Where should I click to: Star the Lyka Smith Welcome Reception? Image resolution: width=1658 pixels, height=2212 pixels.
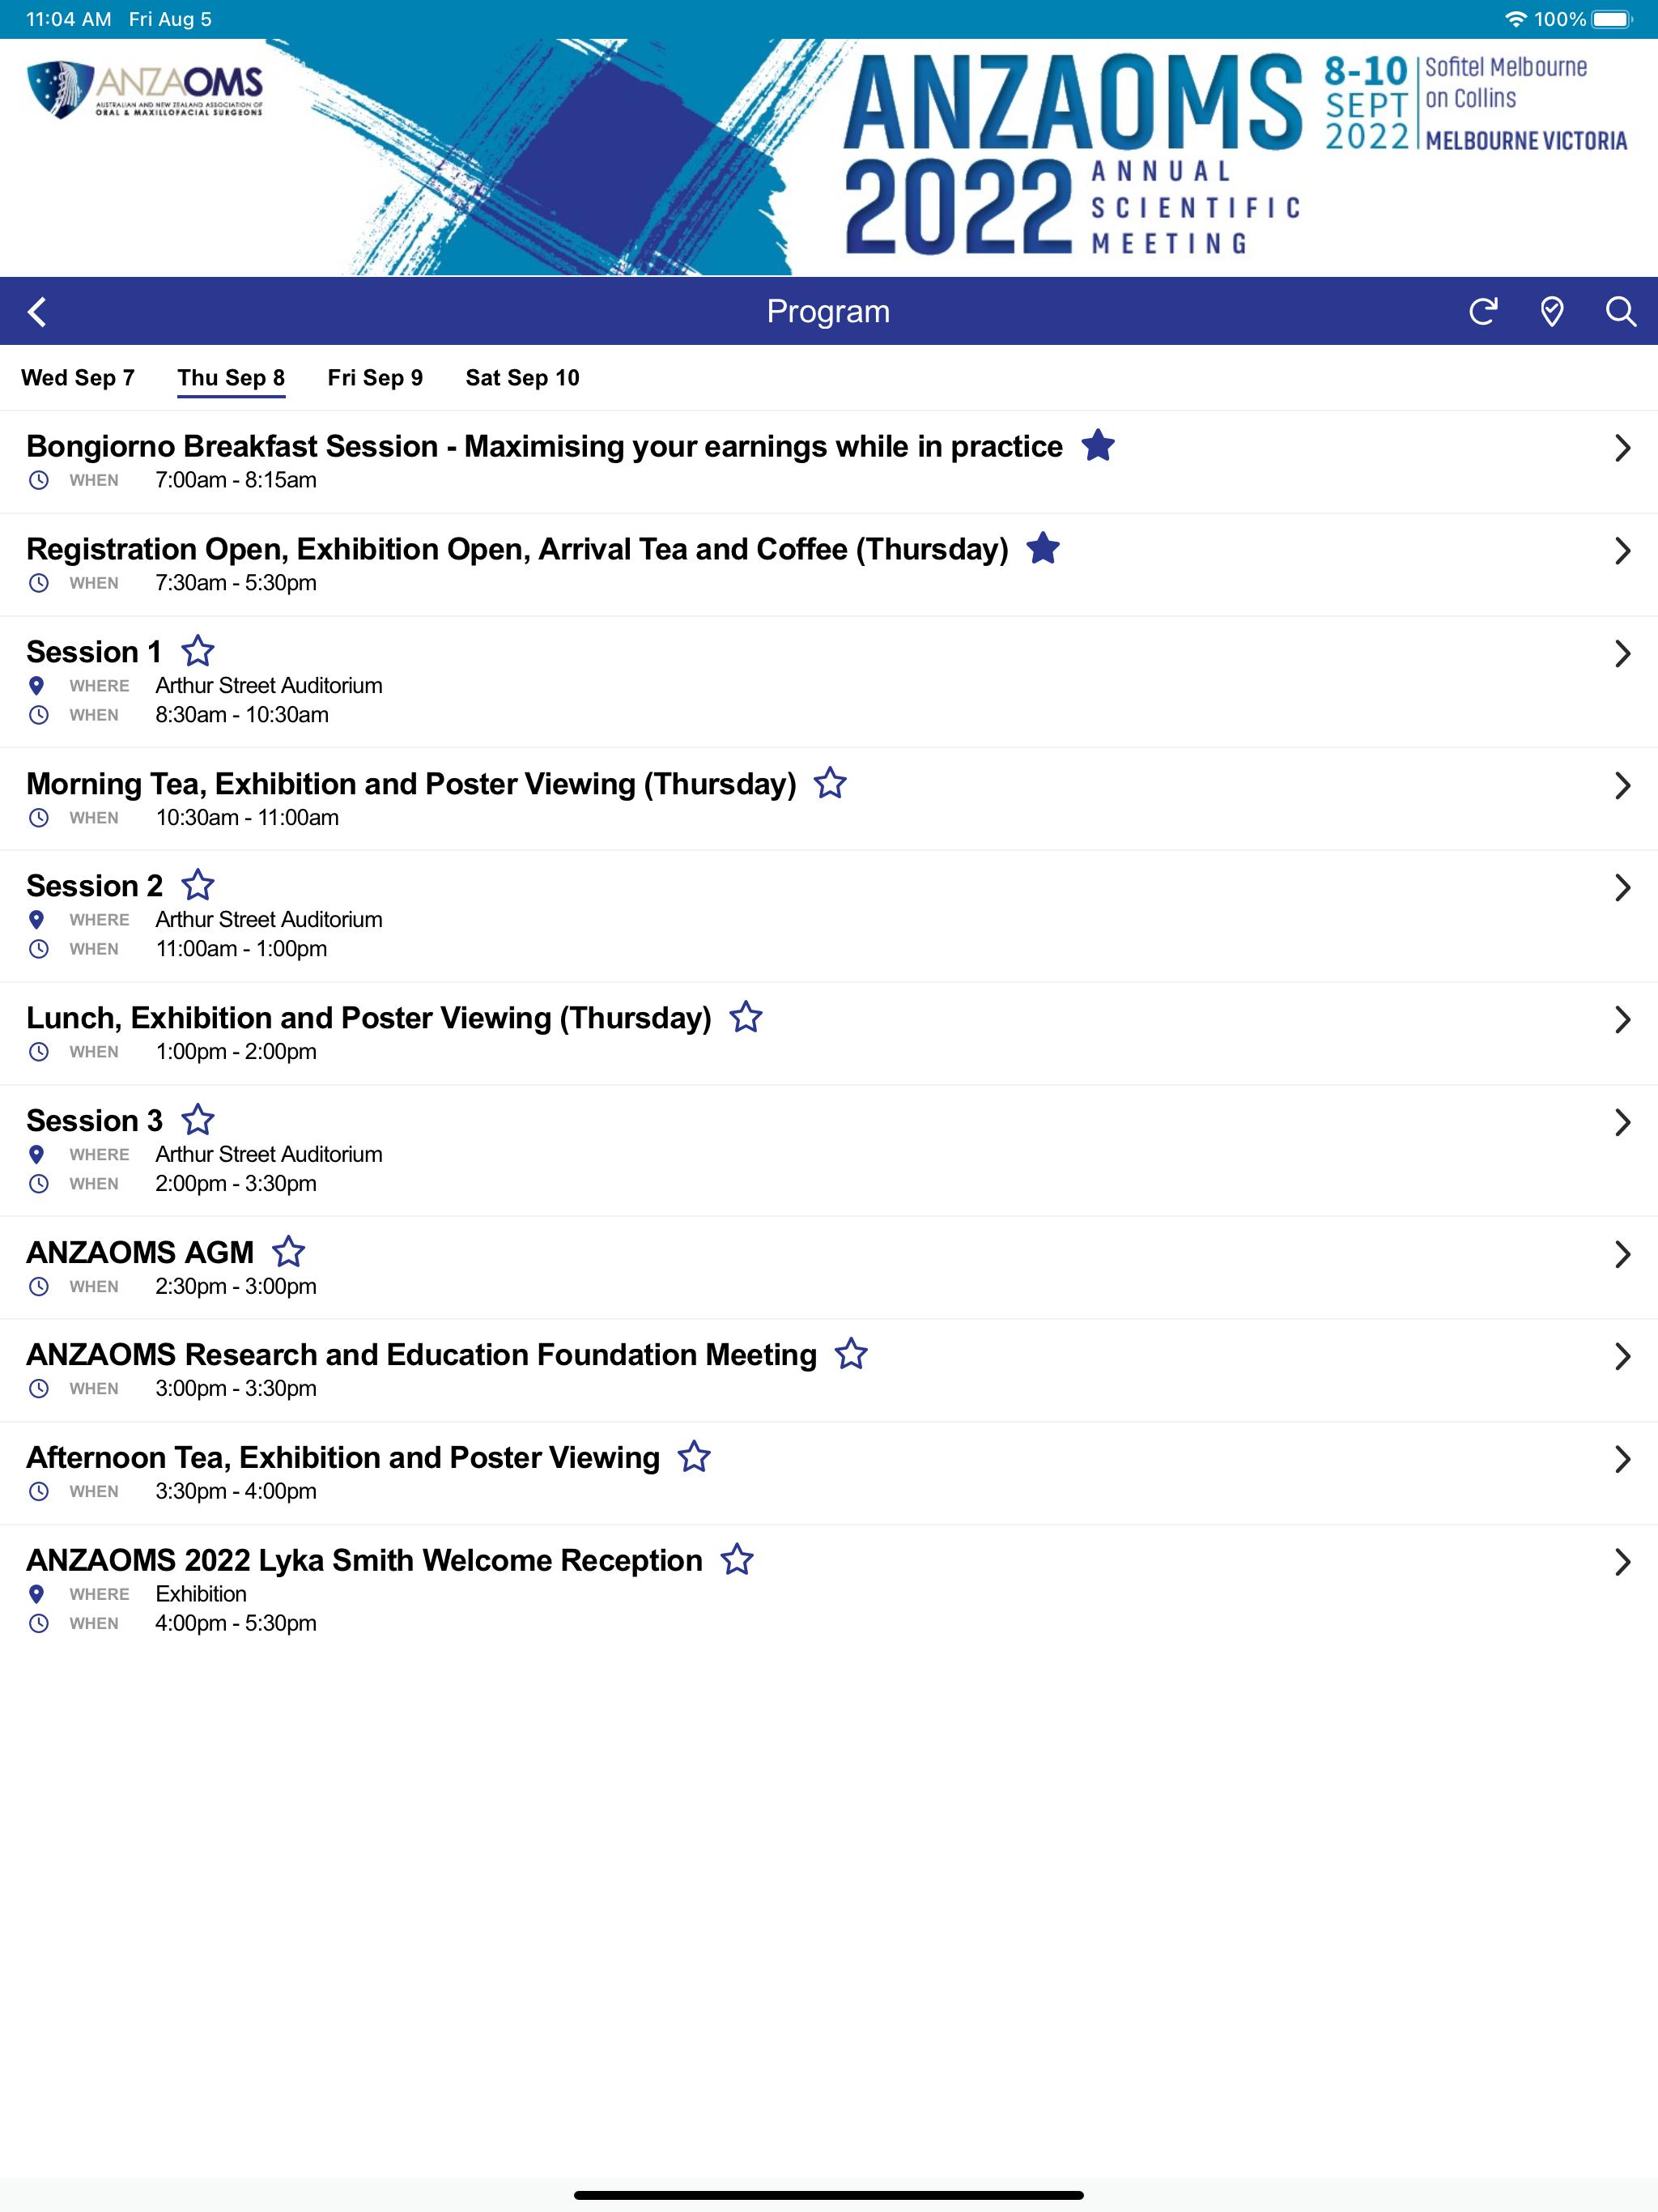pyautogui.click(x=737, y=1560)
